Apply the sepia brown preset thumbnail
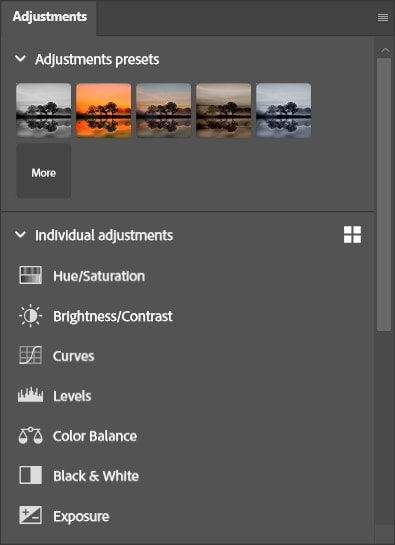The width and height of the screenshot is (395, 545). 224,110
